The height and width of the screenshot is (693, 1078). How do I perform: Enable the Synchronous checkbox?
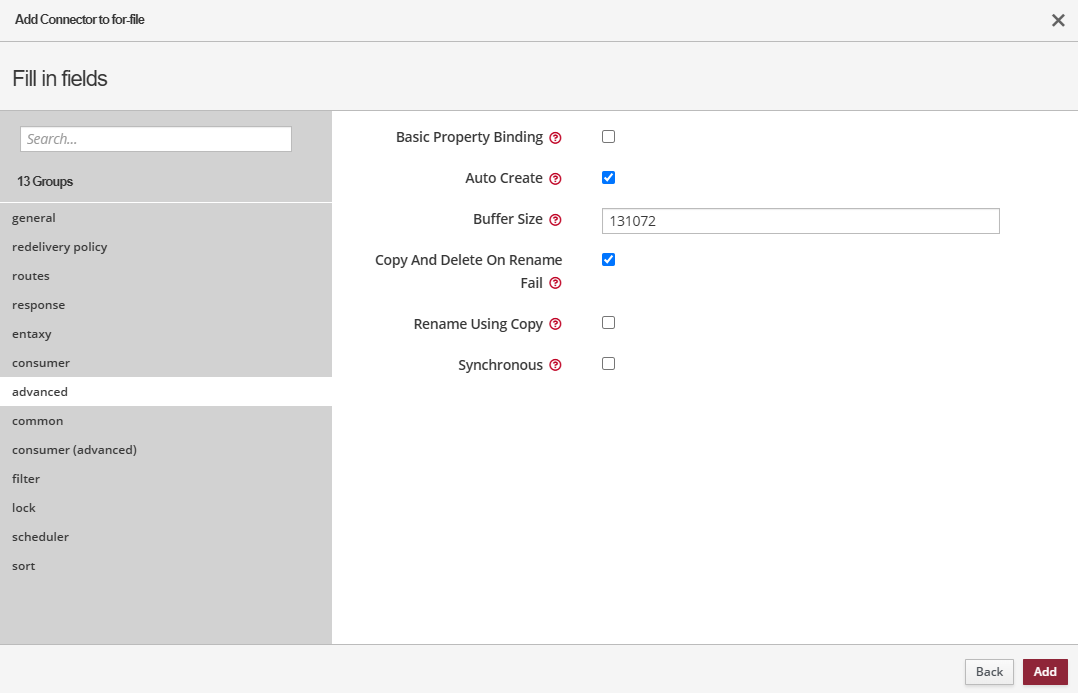608,364
